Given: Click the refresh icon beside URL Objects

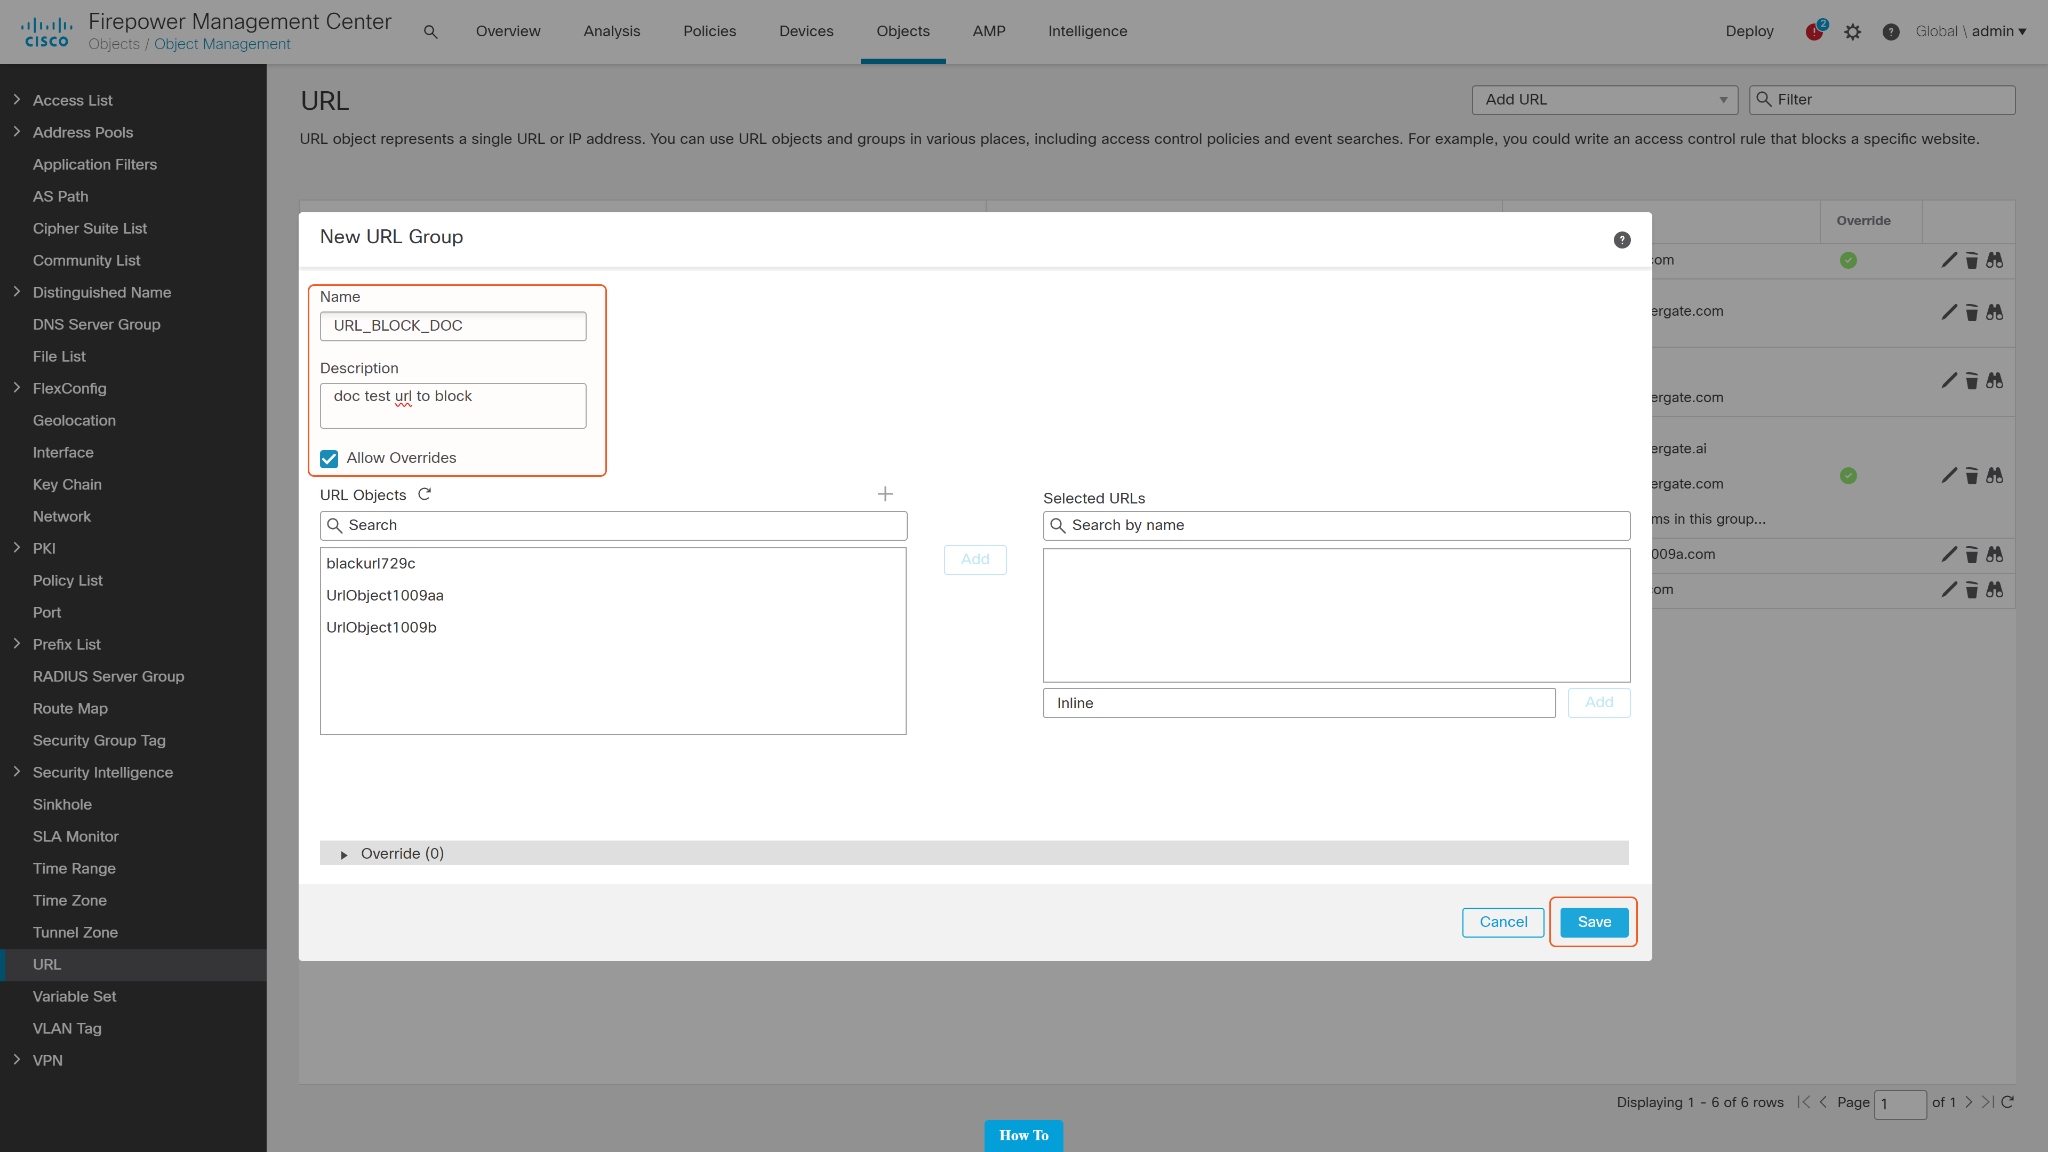Looking at the screenshot, I should click(x=424, y=494).
